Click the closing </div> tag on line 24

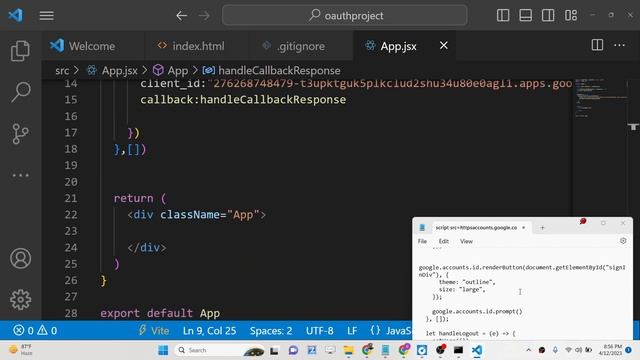(147, 248)
